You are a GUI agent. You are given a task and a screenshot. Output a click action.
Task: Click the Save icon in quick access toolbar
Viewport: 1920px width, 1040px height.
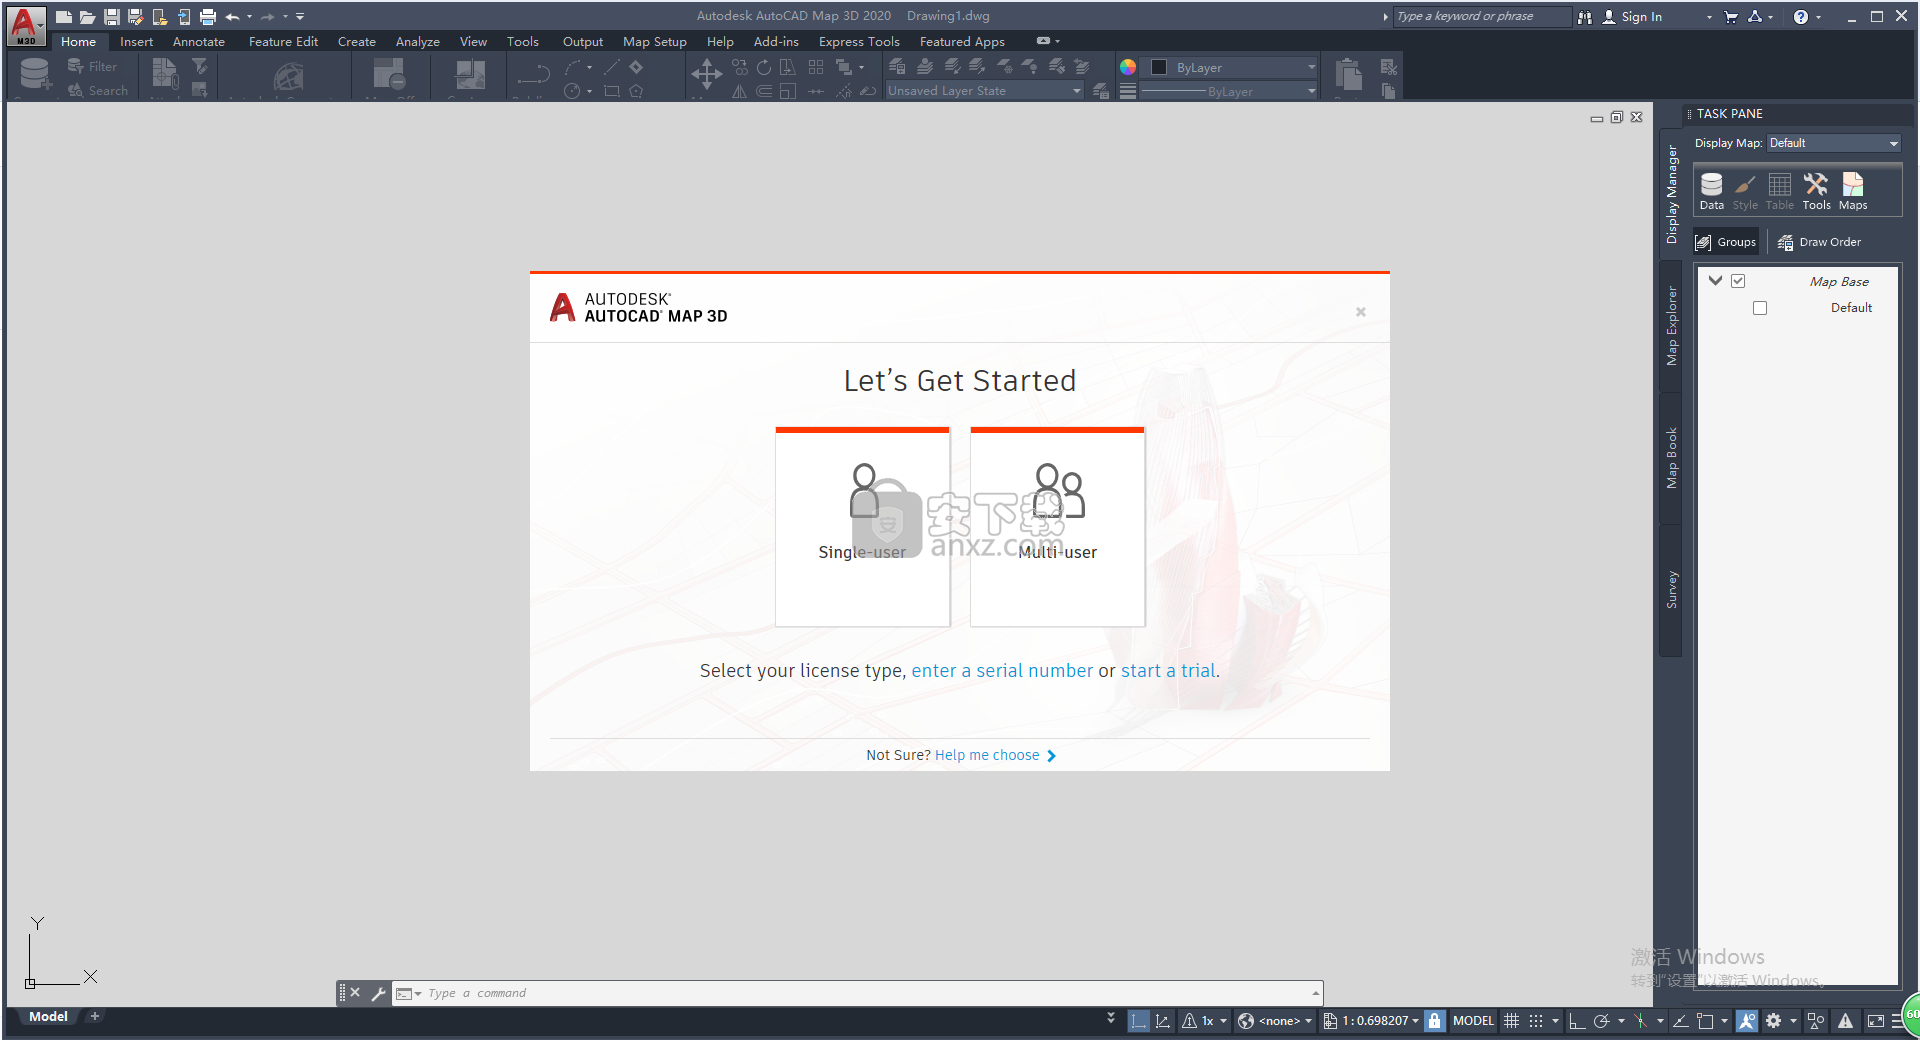[x=111, y=17]
